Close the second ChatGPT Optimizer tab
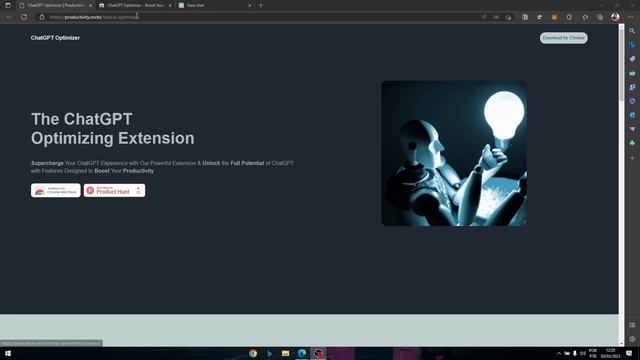Viewport: 640px width, 360px height. pyautogui.click(x=170, y=6)
